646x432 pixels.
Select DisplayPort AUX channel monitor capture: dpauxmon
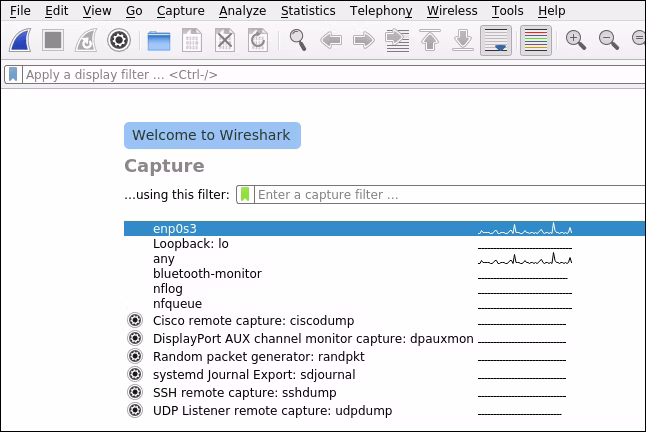385,339
